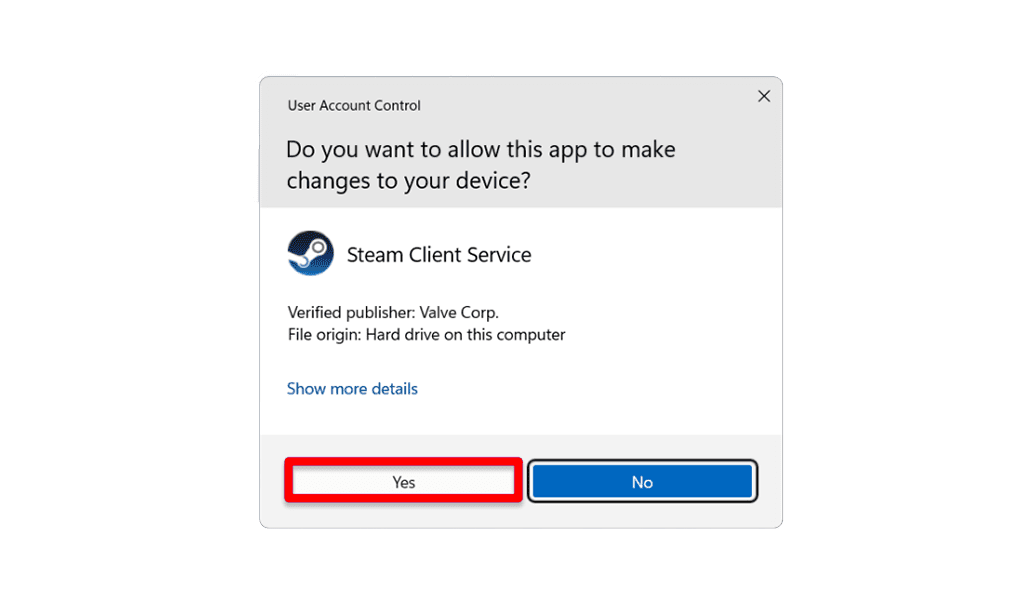The width and height of the screenshot is (1024, 614).
Task: Click the X icon in the dialog corner
Action: coord(763,96)
